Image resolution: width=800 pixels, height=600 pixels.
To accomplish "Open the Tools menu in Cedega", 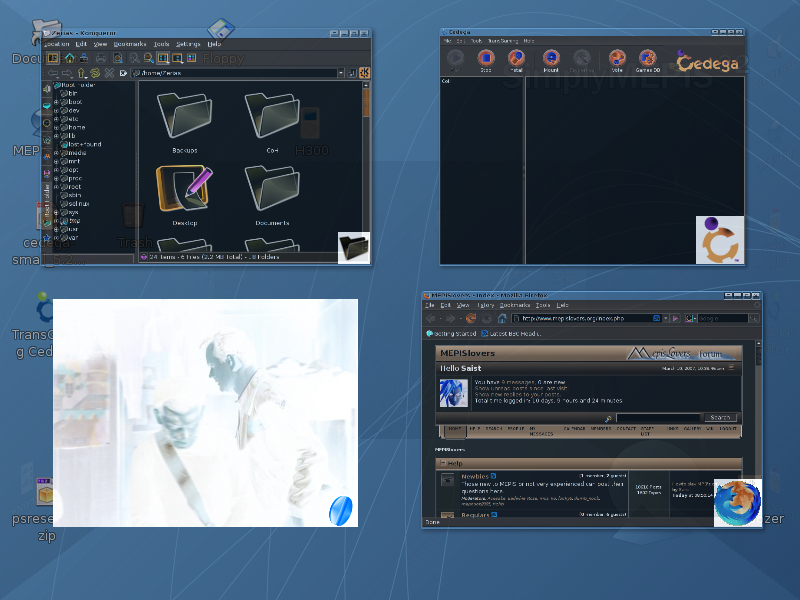I will [476, 41].
